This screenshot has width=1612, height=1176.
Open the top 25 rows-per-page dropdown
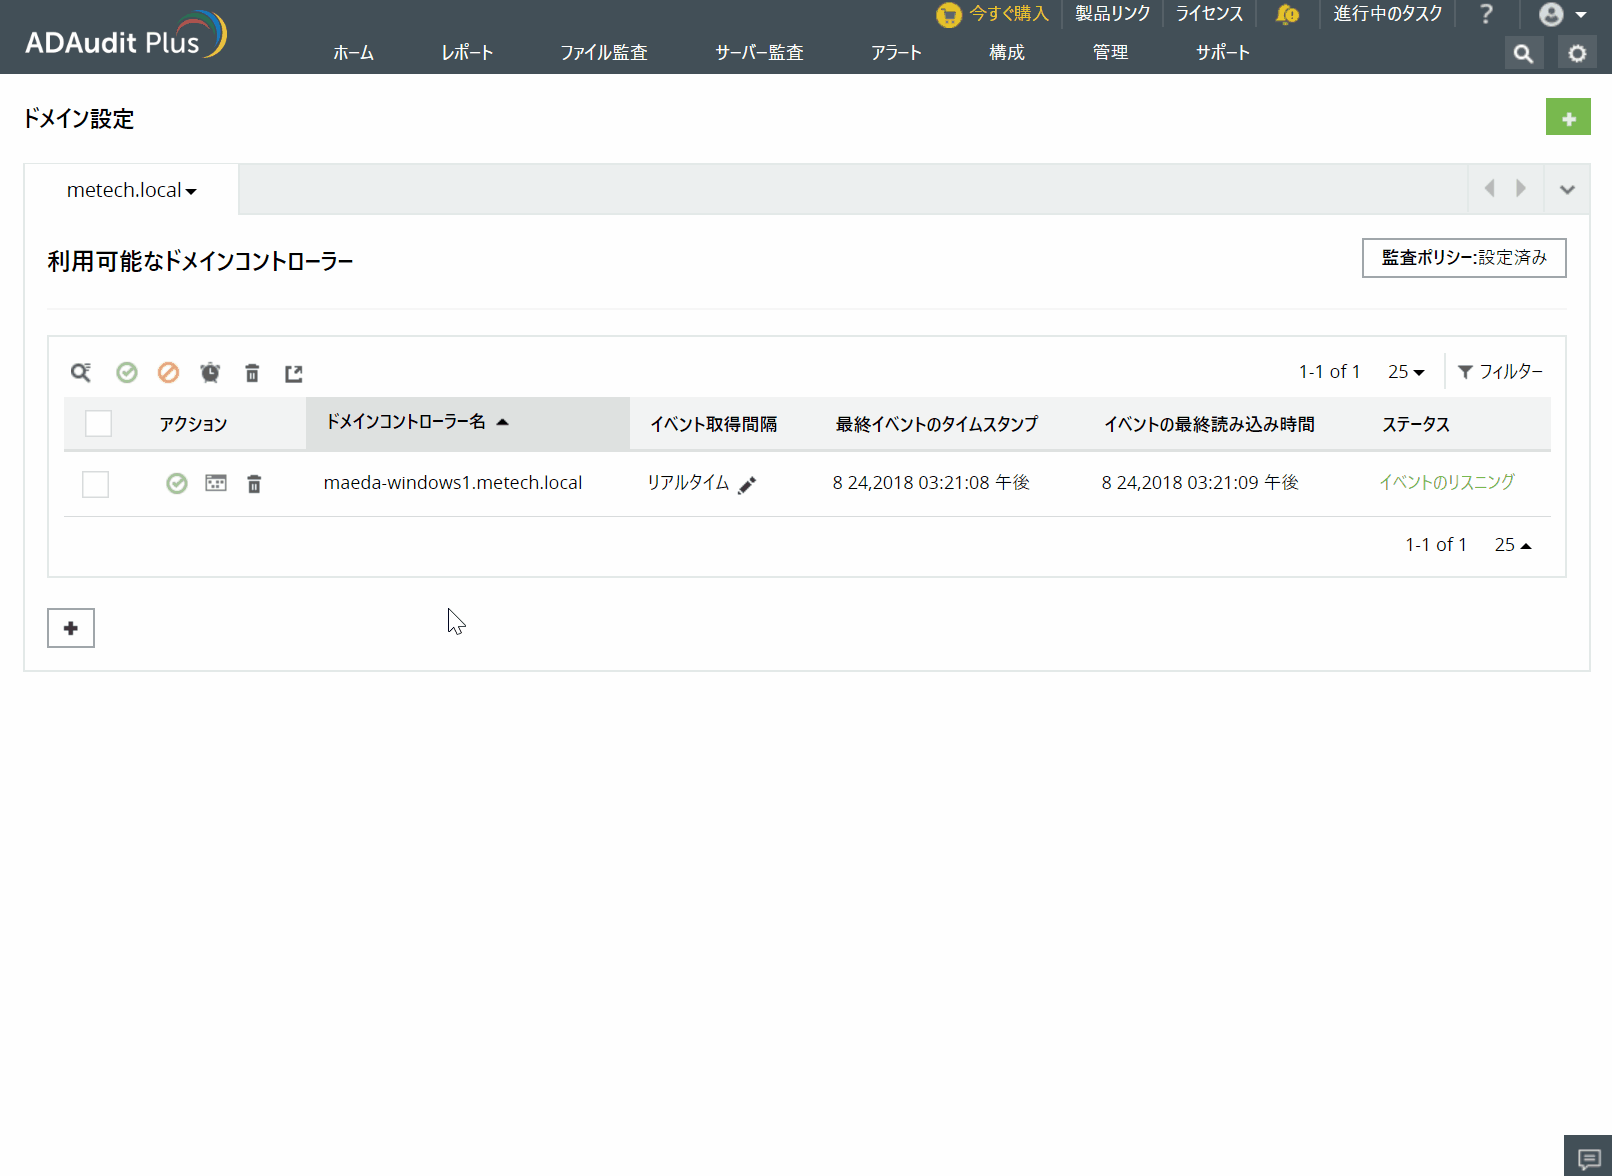coord(1406,372)
